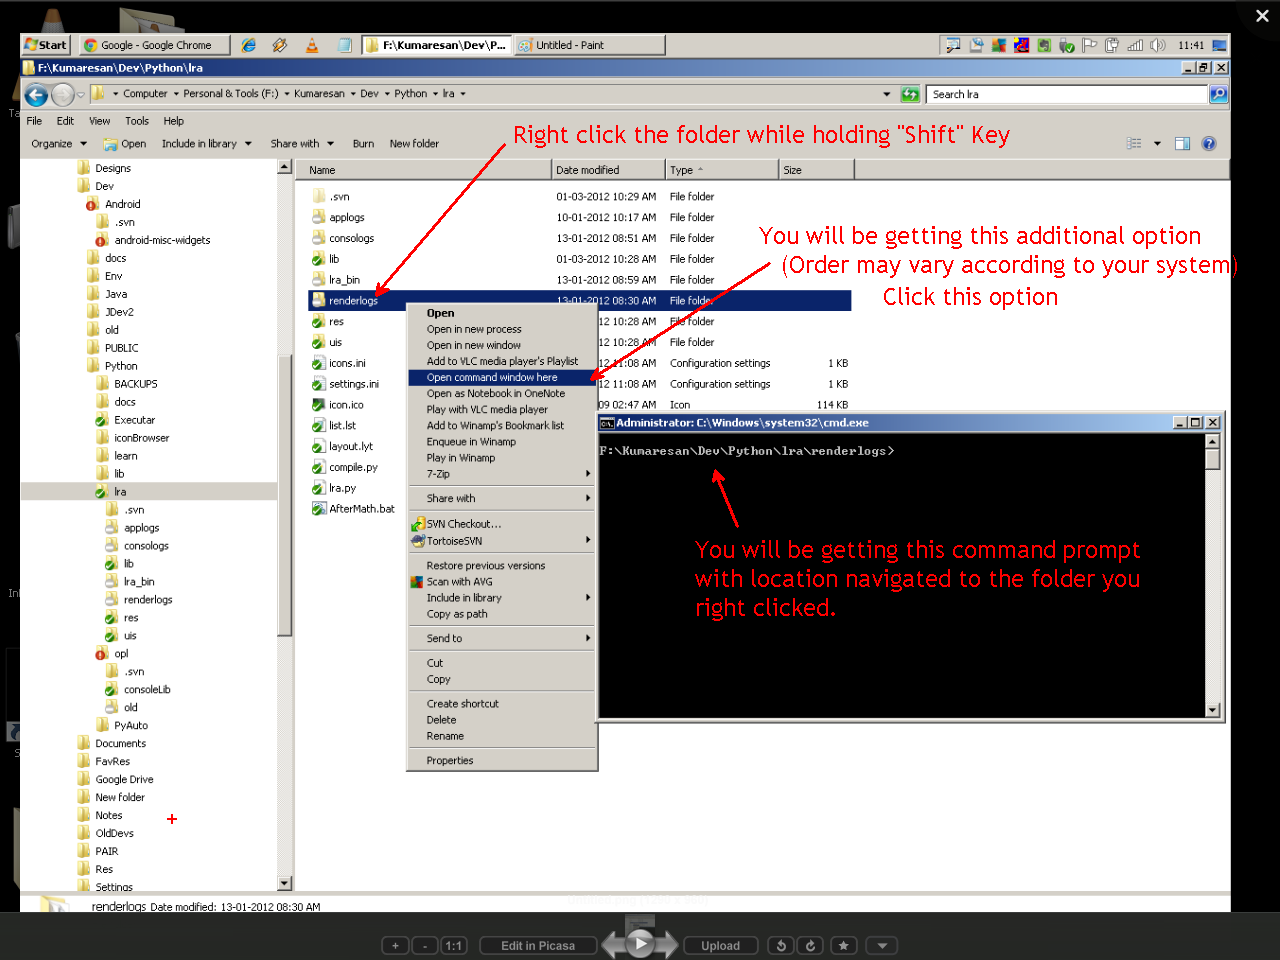This screenshot has height=960, width=1280.
Task: Open the change-view dropdown arrow
Action: click(x=1157, y=143)
